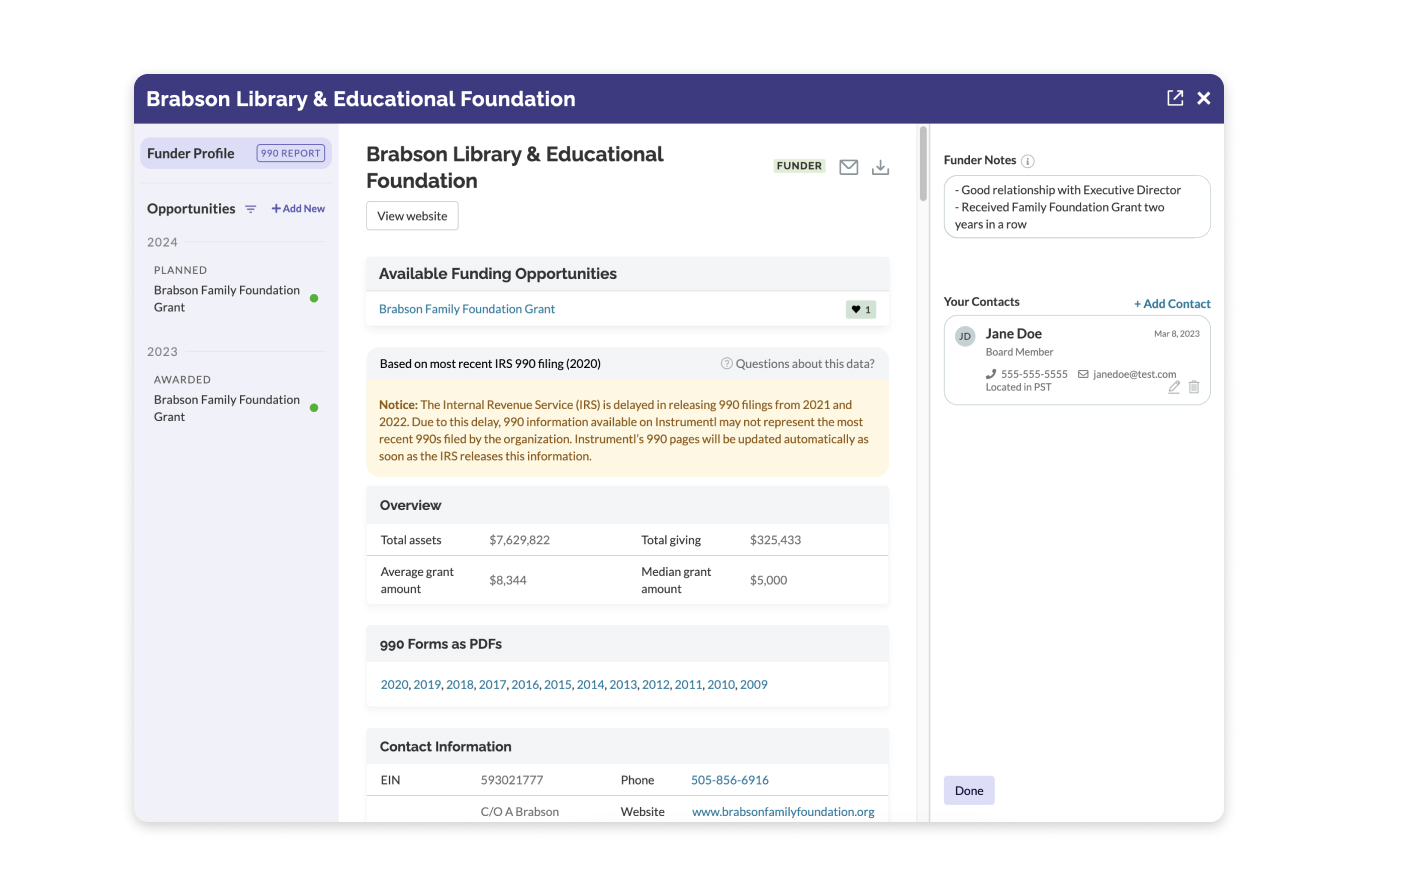
Task: Open the 2015 Form 990 PDF
Action: [x=558, y=685]
